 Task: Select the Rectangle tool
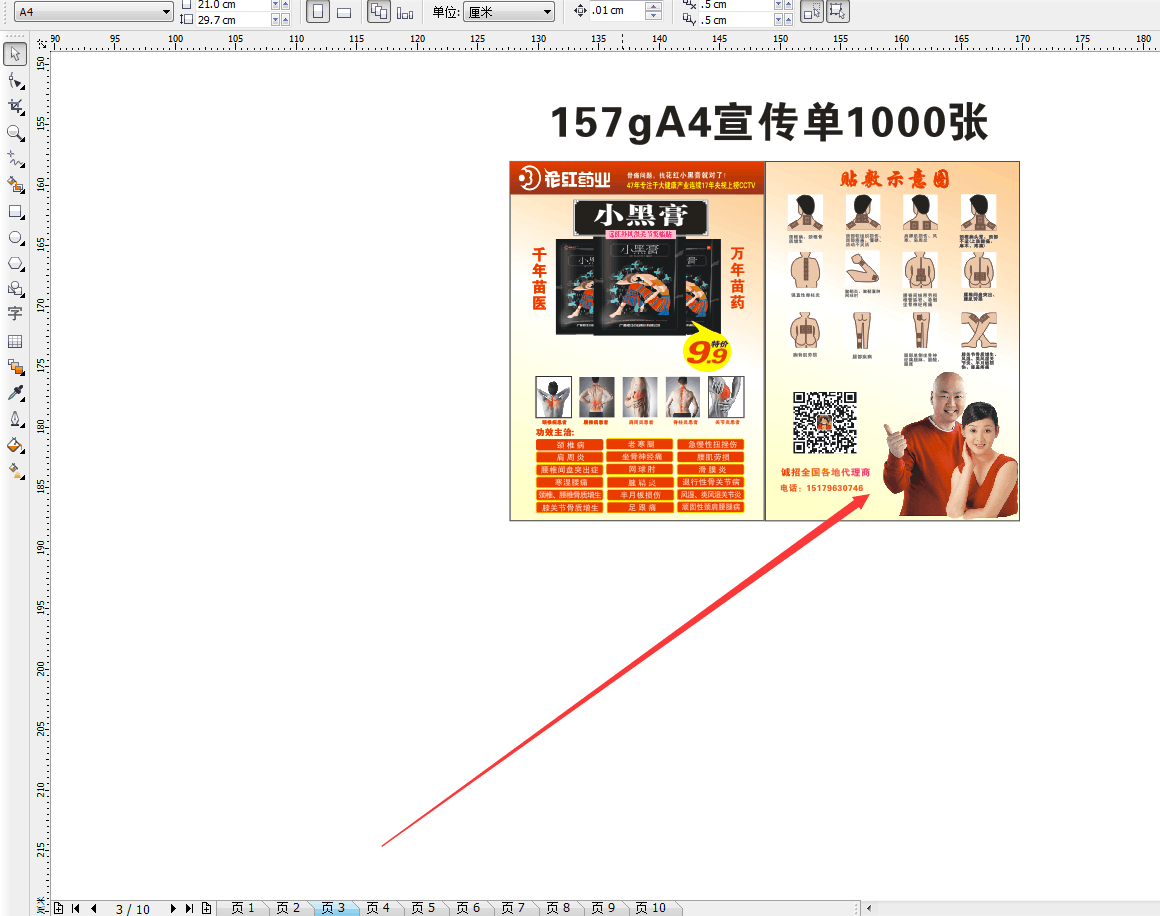[x=15, y=212]
